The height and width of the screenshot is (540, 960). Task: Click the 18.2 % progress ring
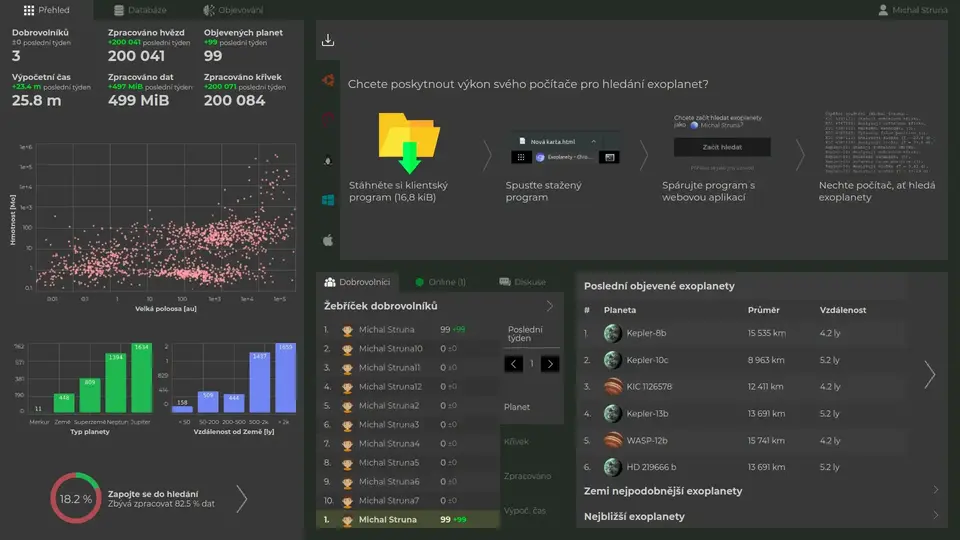pos(76,498)
